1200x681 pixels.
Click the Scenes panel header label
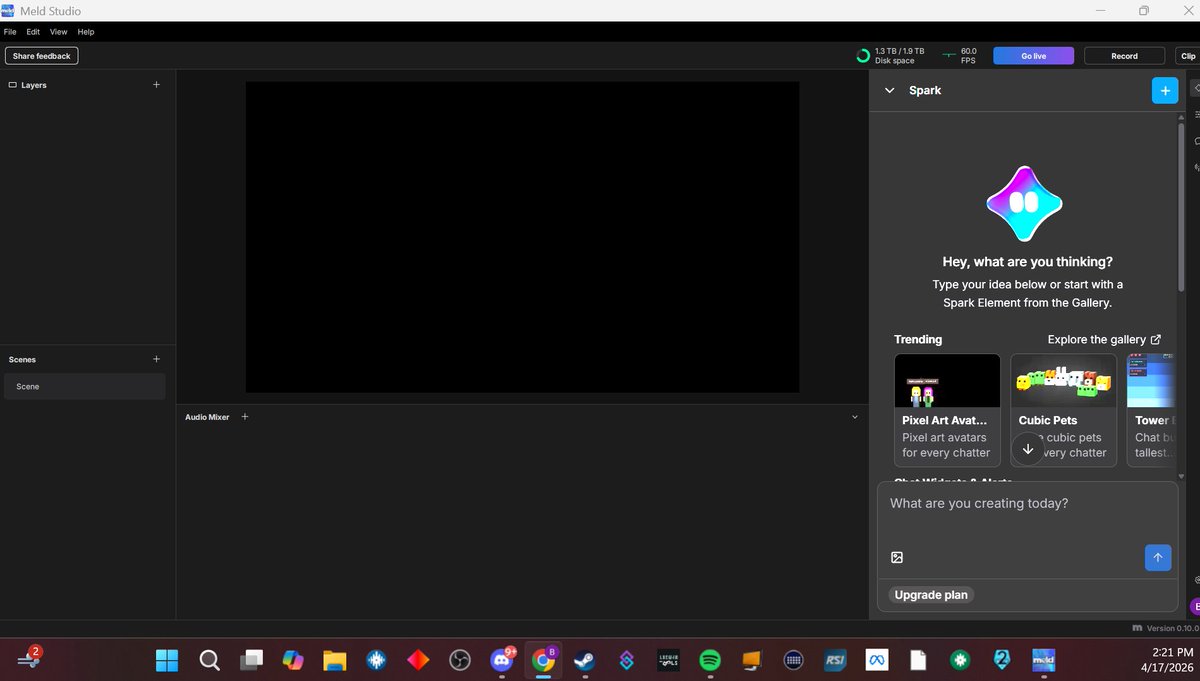click(22, 359)
